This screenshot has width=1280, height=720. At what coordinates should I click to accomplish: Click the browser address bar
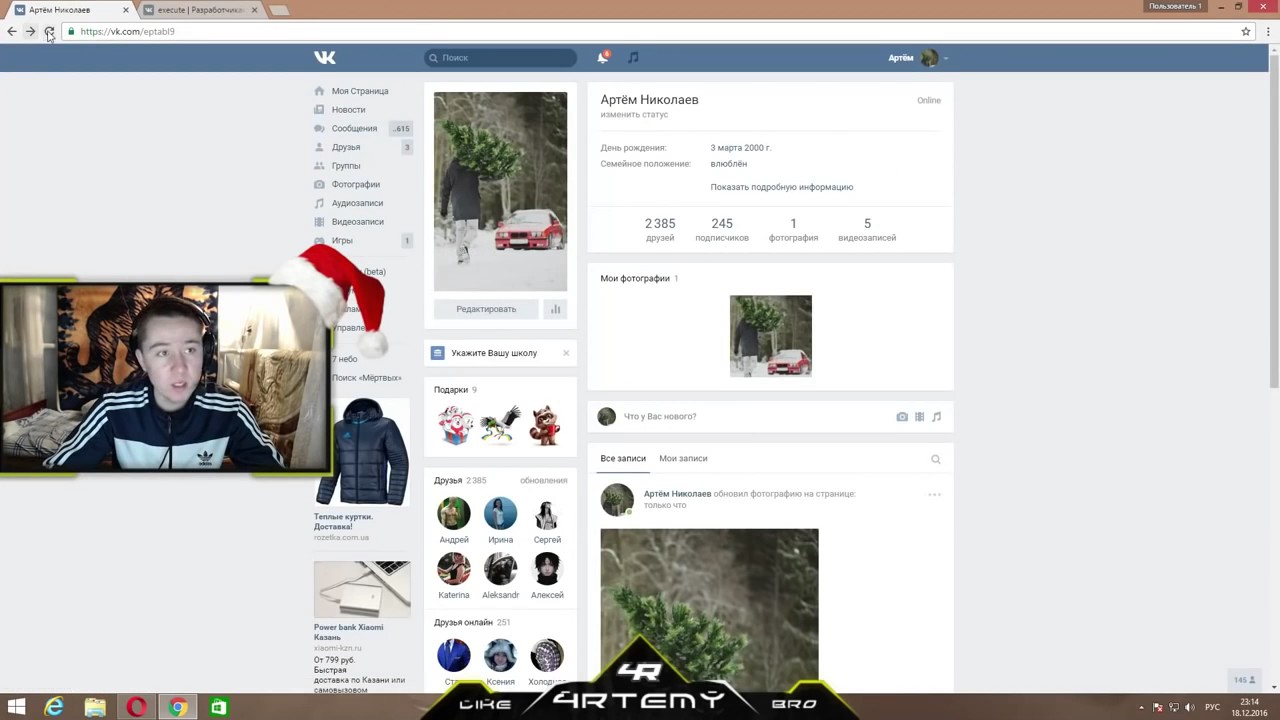[x=650, y=31]
